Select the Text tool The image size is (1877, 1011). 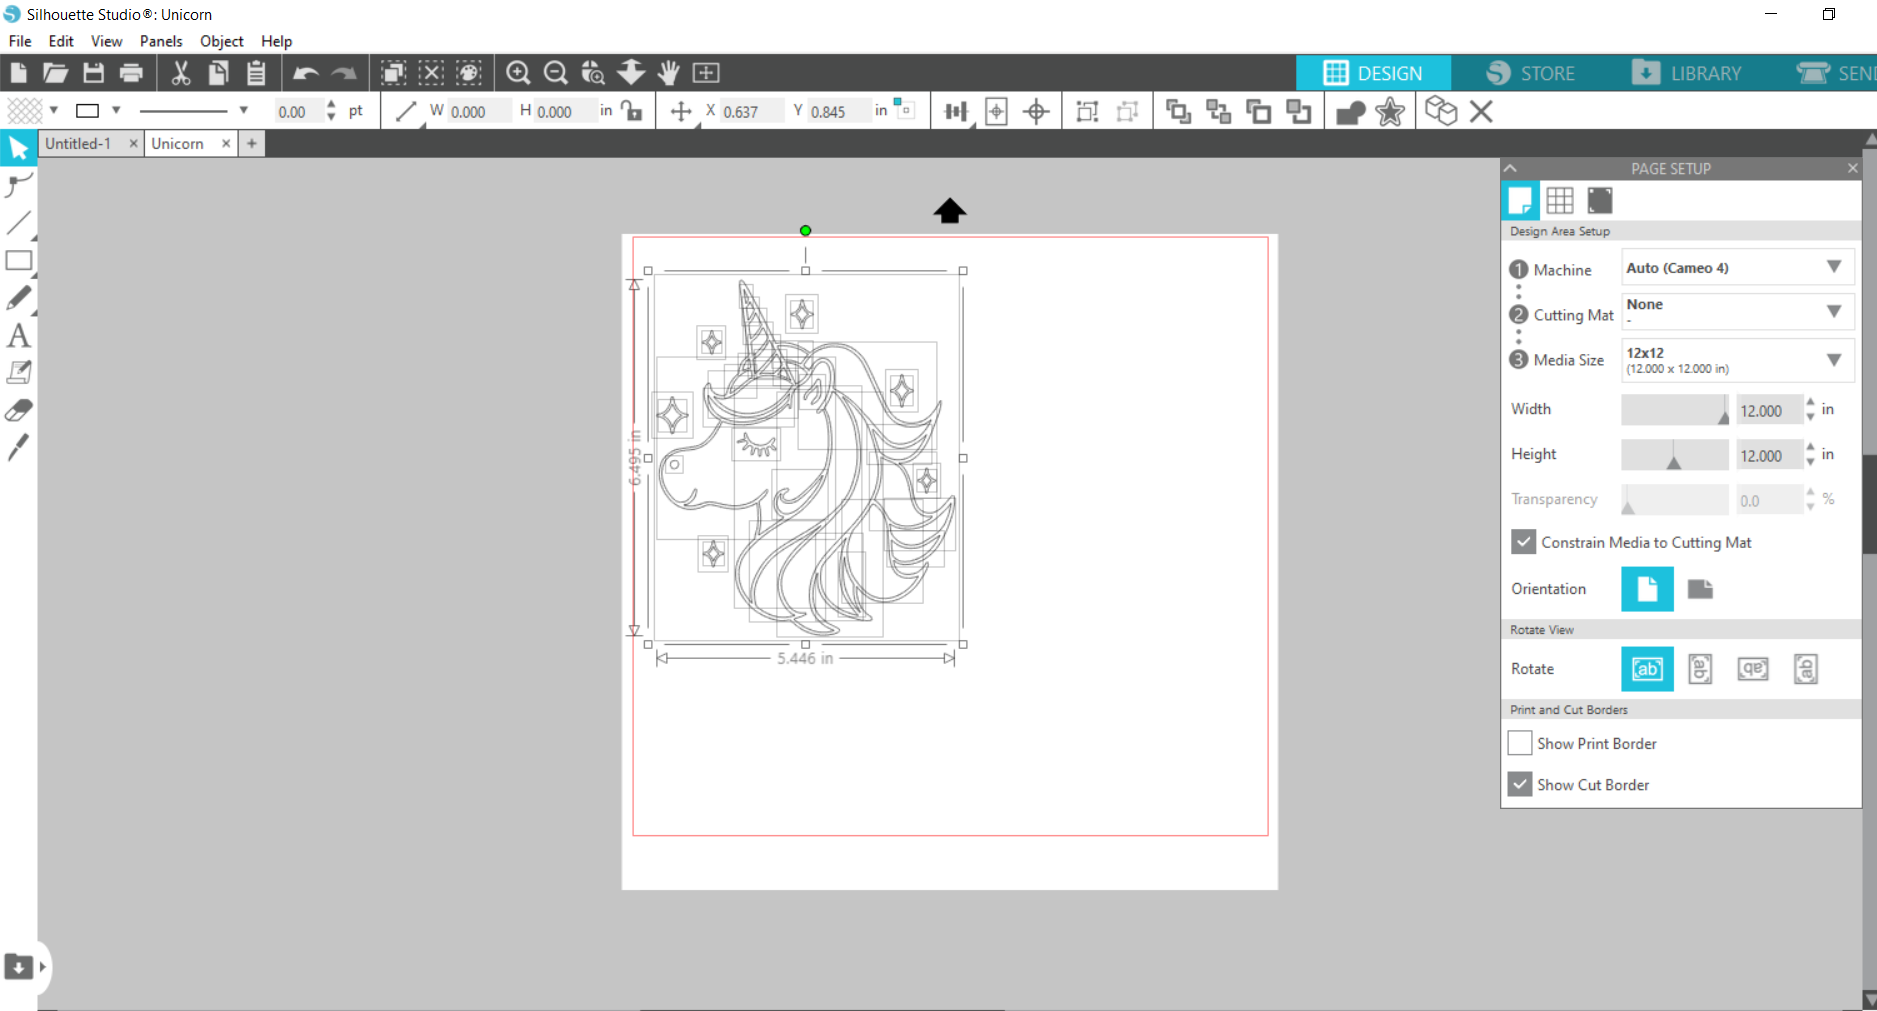coord(18,336)
